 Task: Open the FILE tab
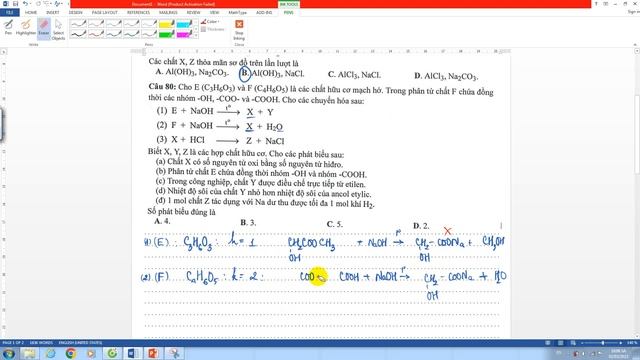(x=10, y=13)
